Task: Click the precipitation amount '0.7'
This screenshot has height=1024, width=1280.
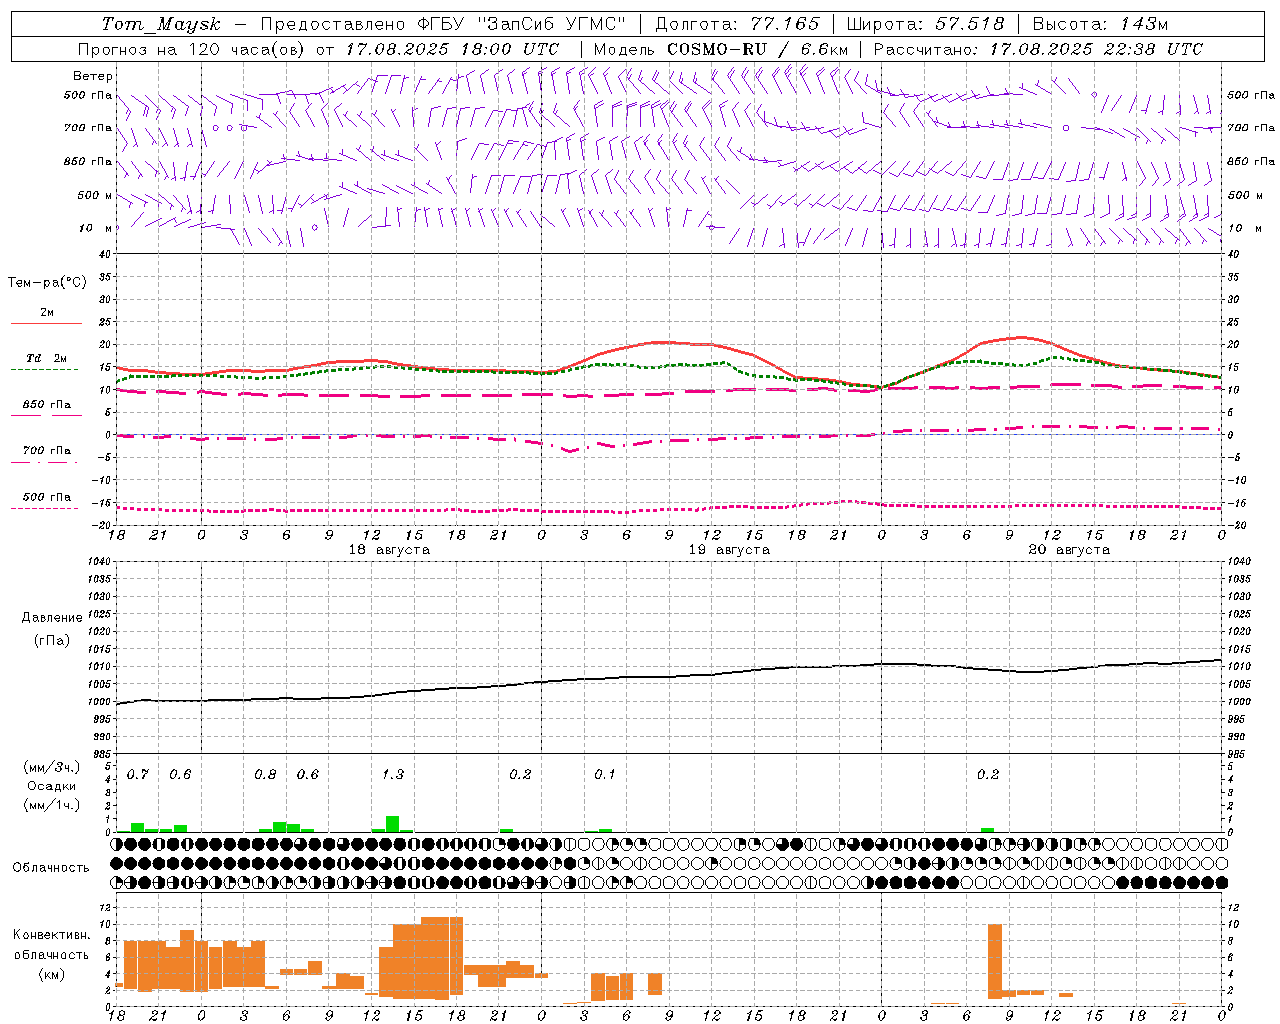Action: click(138, 774)
